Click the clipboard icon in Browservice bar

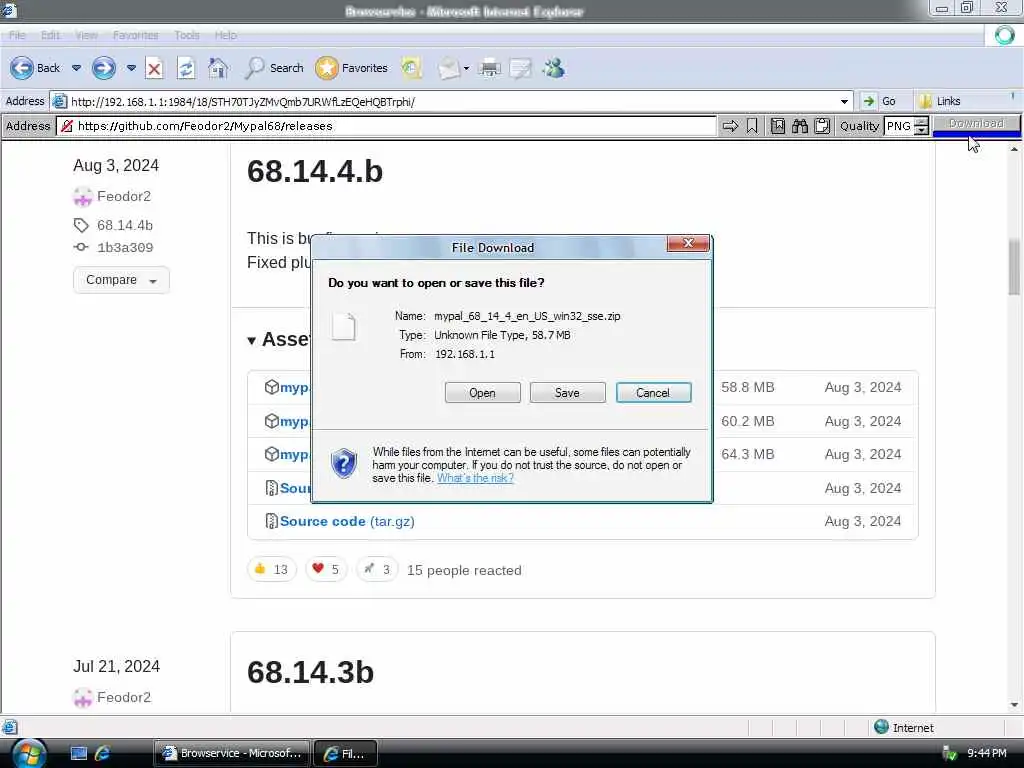click(822, 126)
